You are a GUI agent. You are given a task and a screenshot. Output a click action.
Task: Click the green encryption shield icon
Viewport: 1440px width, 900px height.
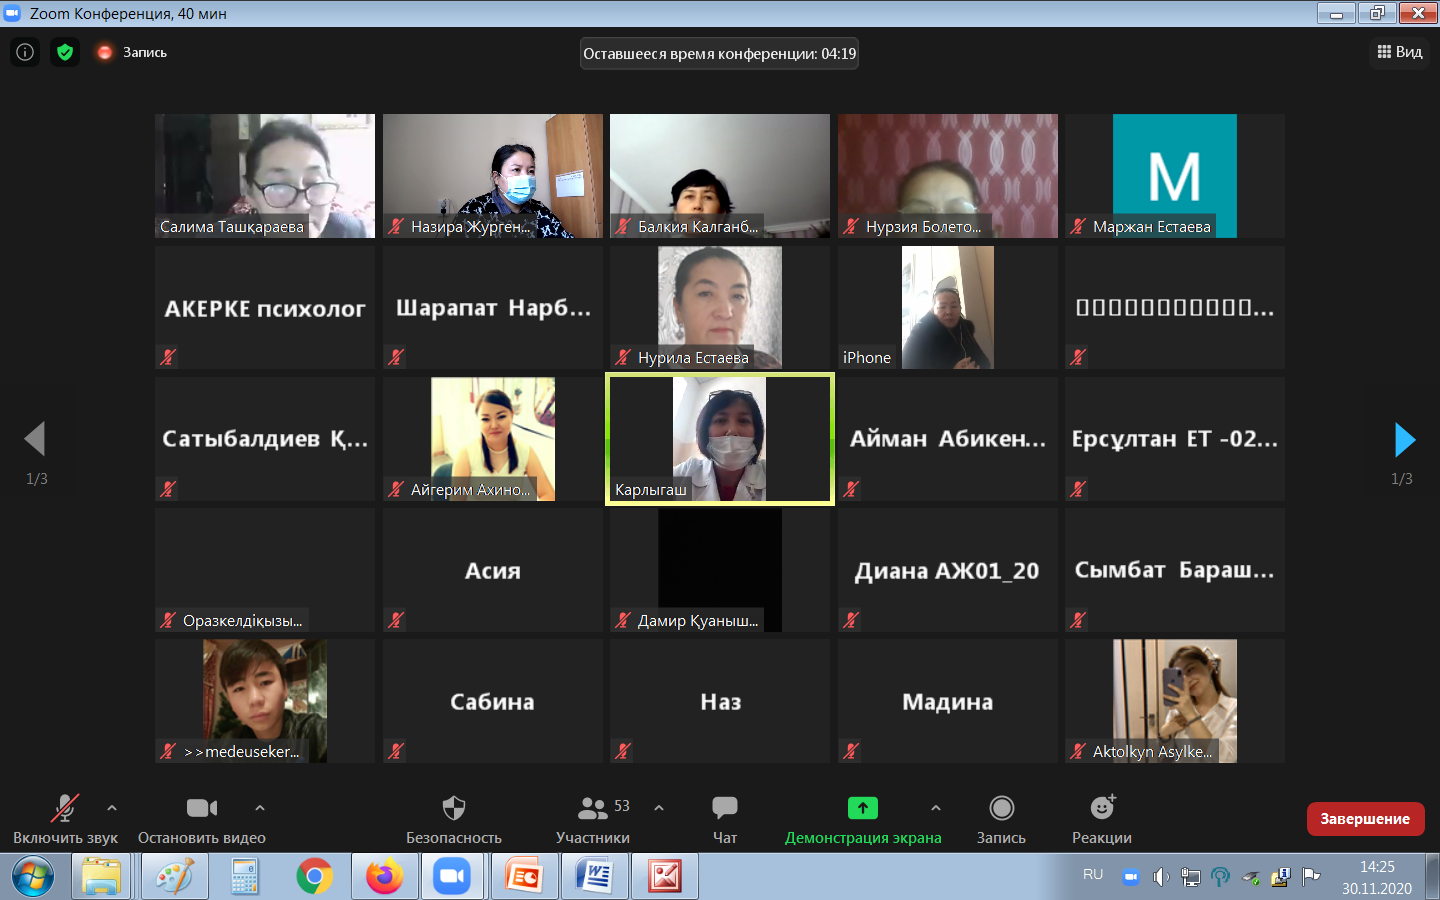(x=65, y=52)
